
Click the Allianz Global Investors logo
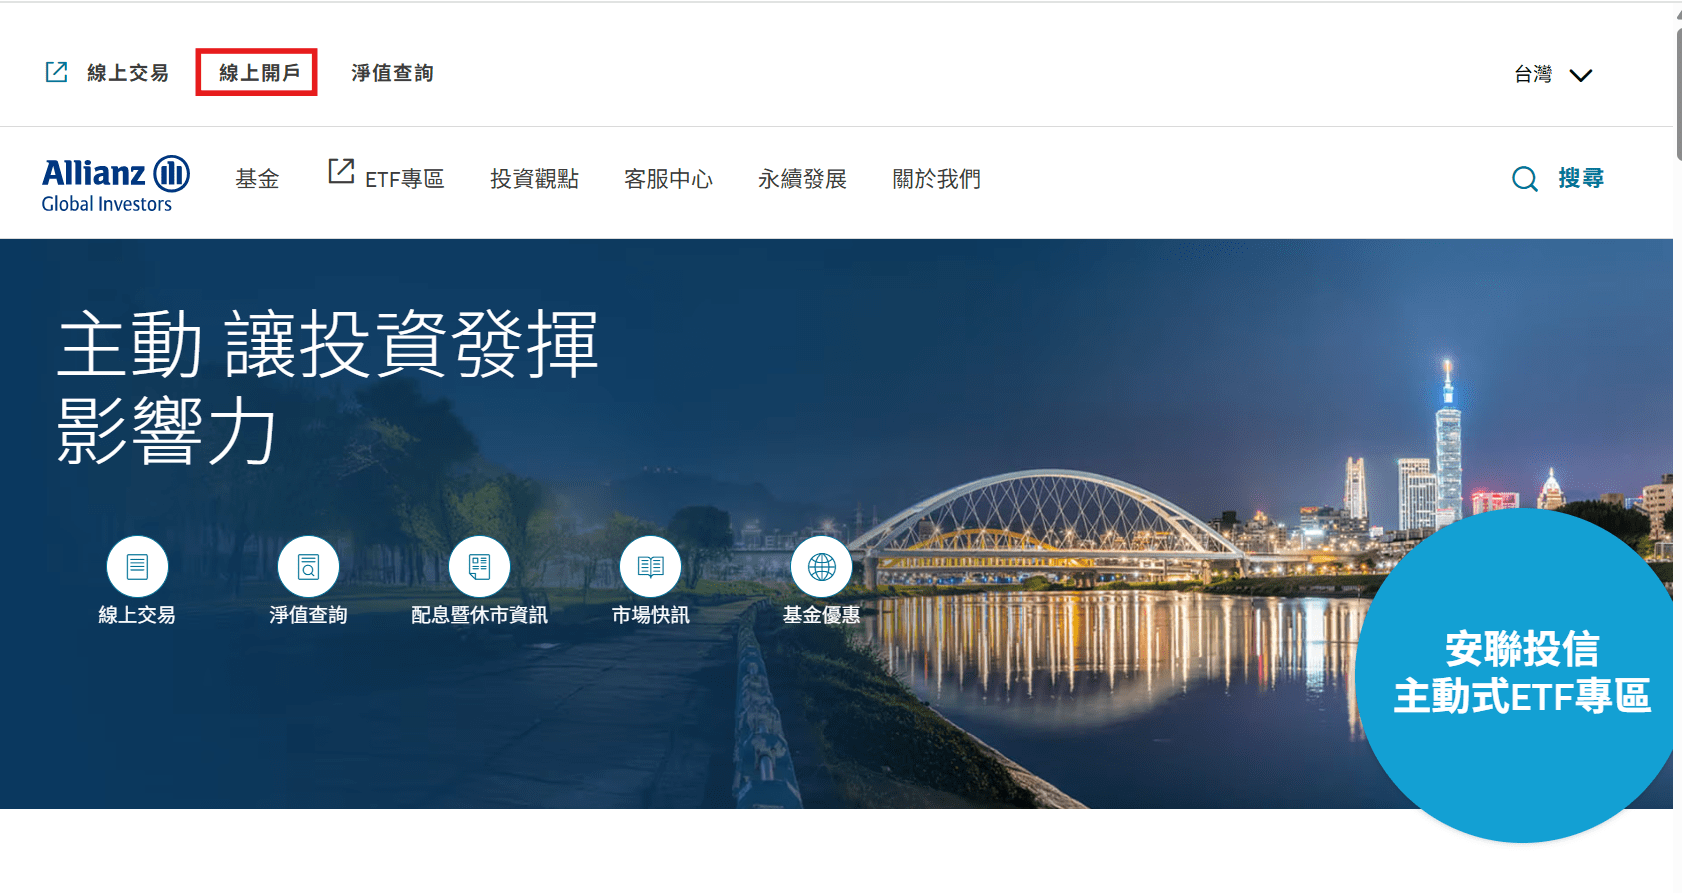(x=116, y=184)
